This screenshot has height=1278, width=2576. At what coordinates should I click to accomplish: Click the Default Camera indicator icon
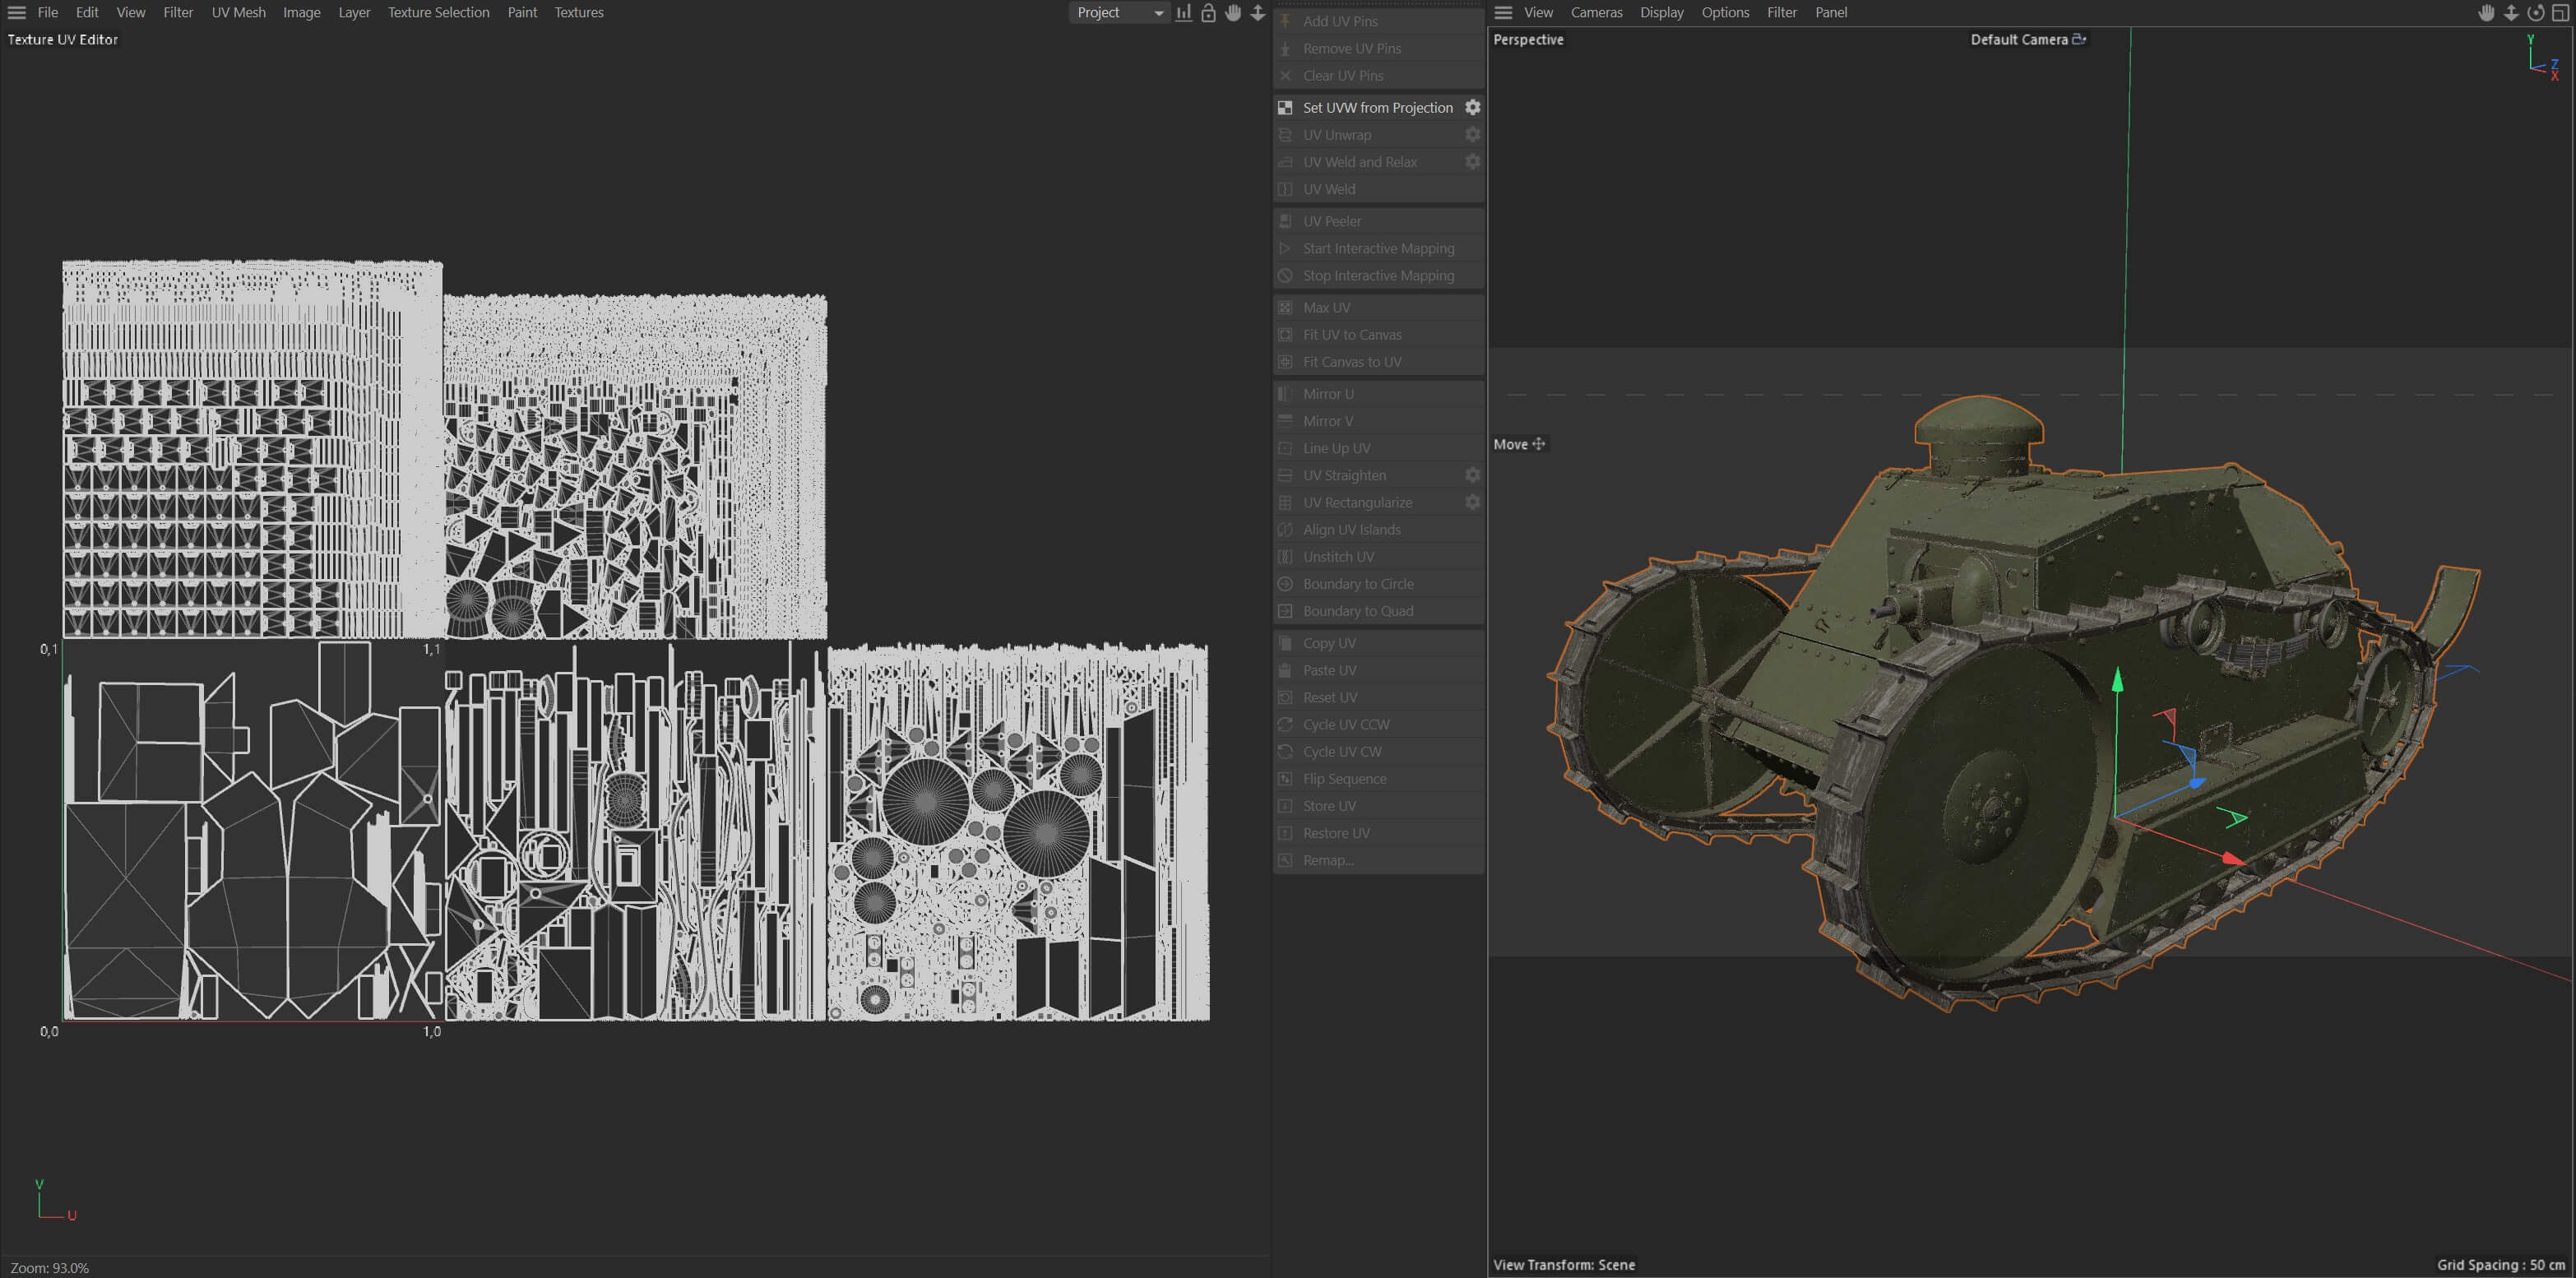(x=2079, y=39)
